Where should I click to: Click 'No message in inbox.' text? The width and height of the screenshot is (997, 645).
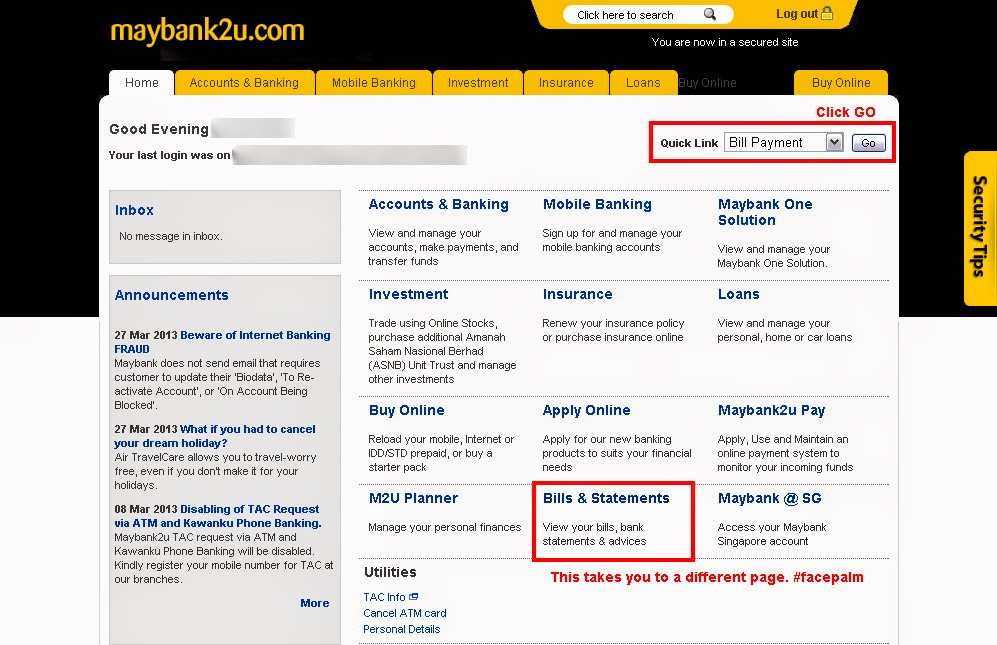click(170, 236)
